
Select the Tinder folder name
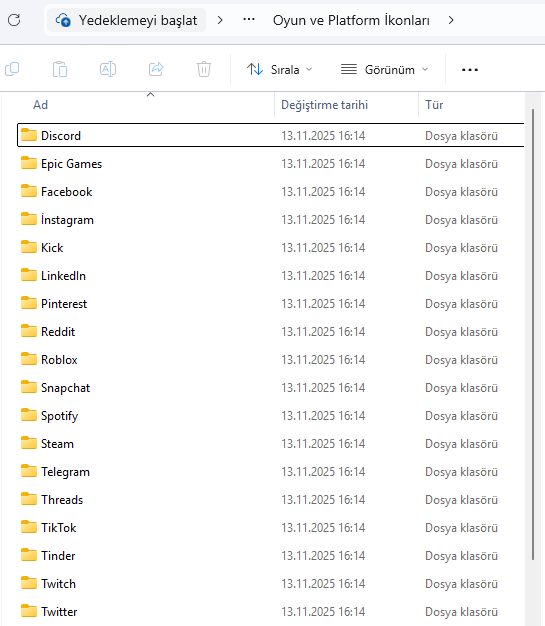coord(58,555)
